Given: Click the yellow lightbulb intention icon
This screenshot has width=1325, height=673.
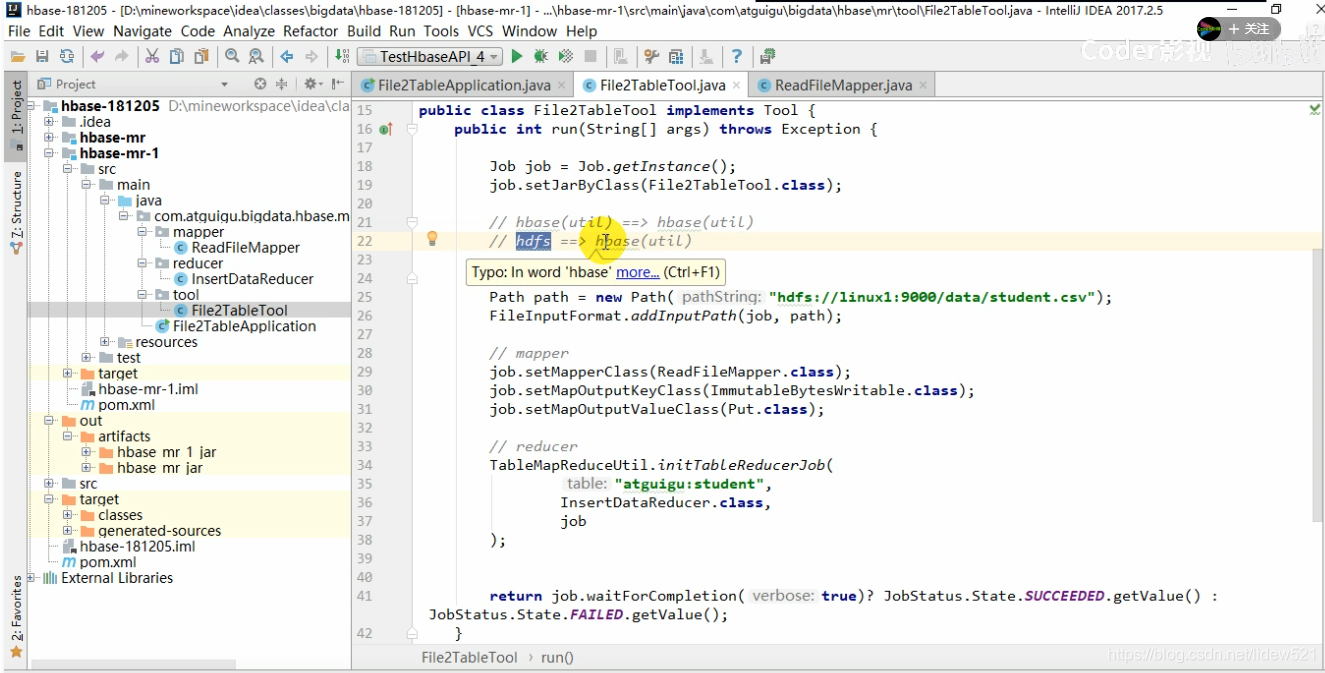Looking at the screenshot, I should tap(432, 239).
